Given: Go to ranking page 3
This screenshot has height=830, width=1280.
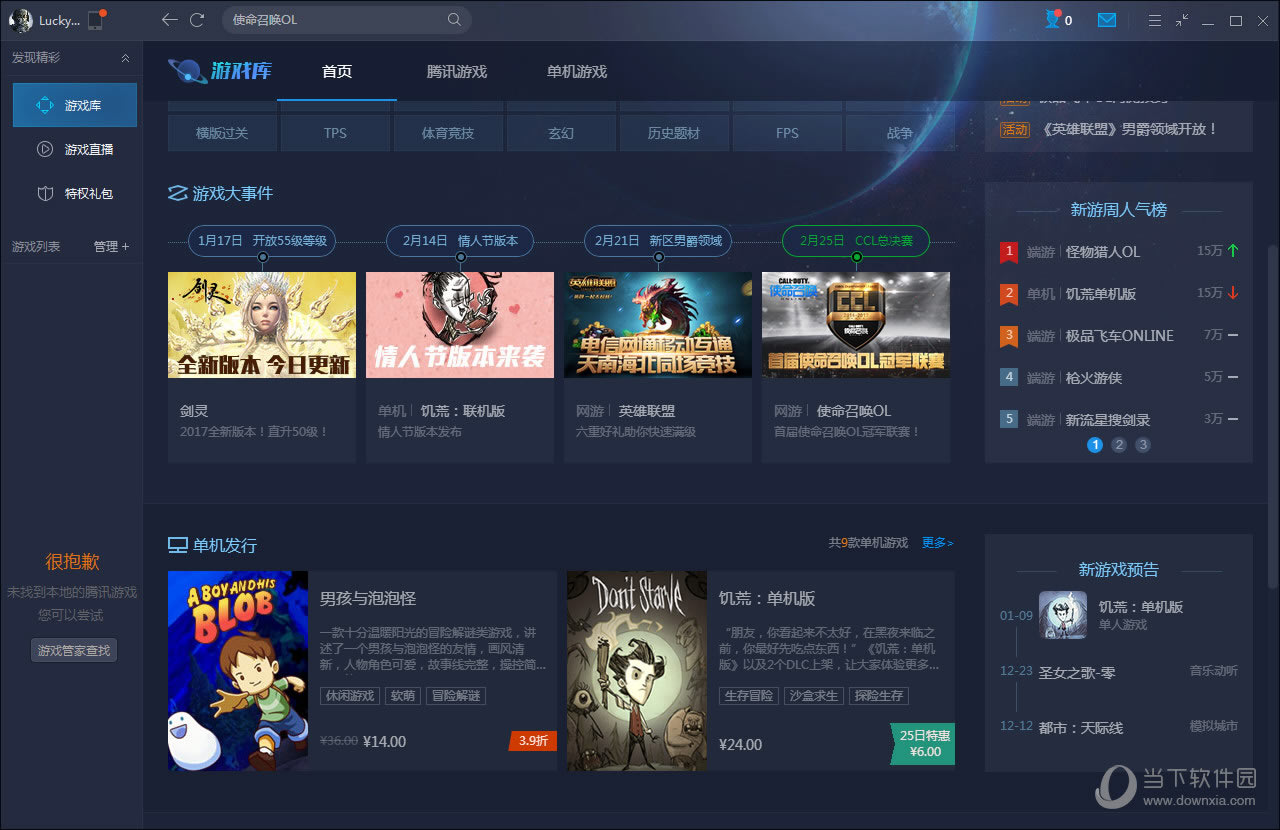Looking at the screenshot, I should tap(1143, 445).
